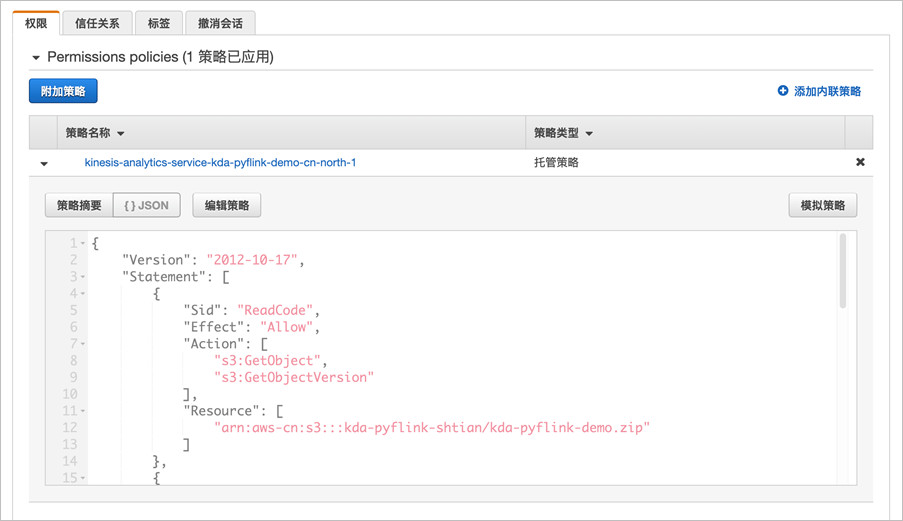Open the 信任关系 tab
This screenshot has width=903, height=521.
pos(97,23)
